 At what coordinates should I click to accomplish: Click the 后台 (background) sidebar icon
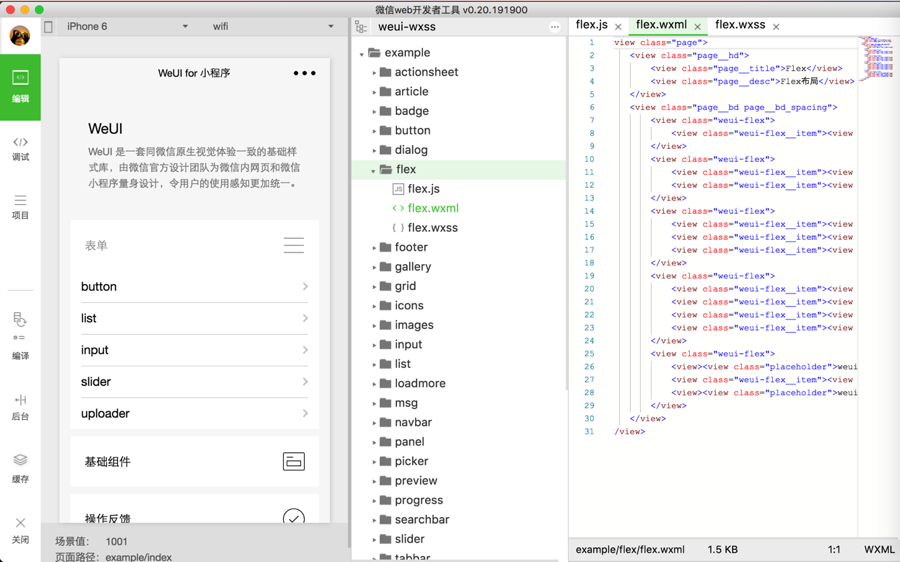click(20, 407)
